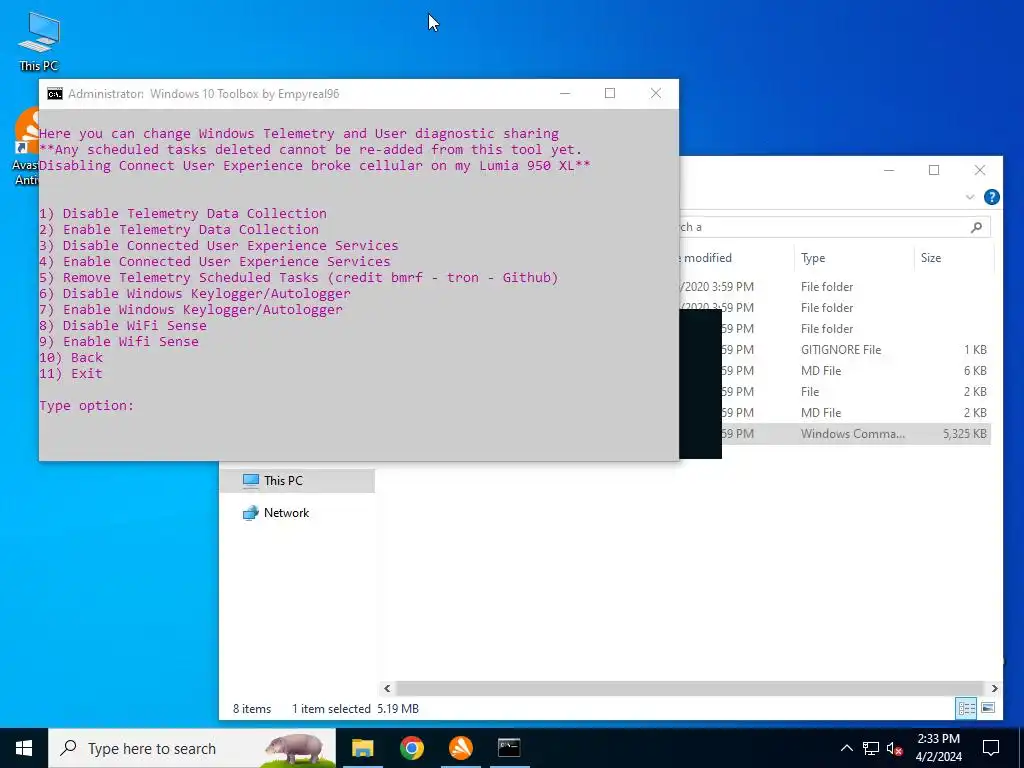
Task: Open the Windows Start menu
Action: pyautogui.click(x=24, y=748)
